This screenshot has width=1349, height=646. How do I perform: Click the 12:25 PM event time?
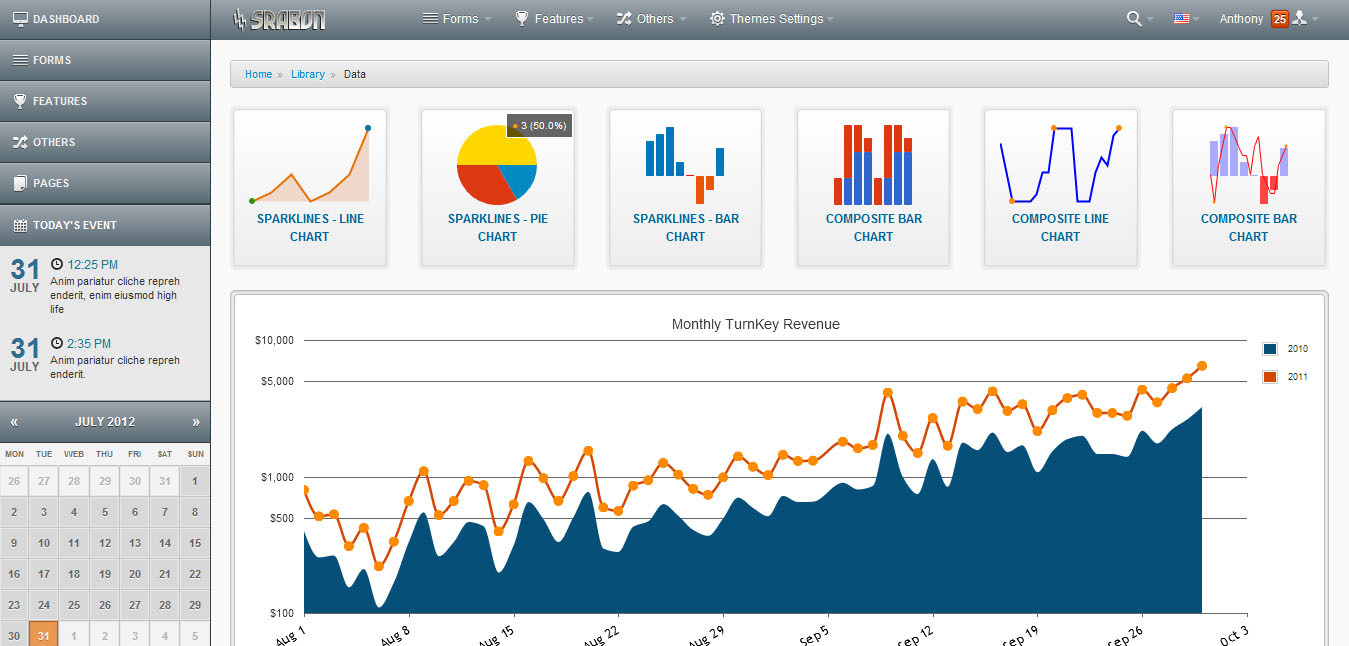click(92, 265)
